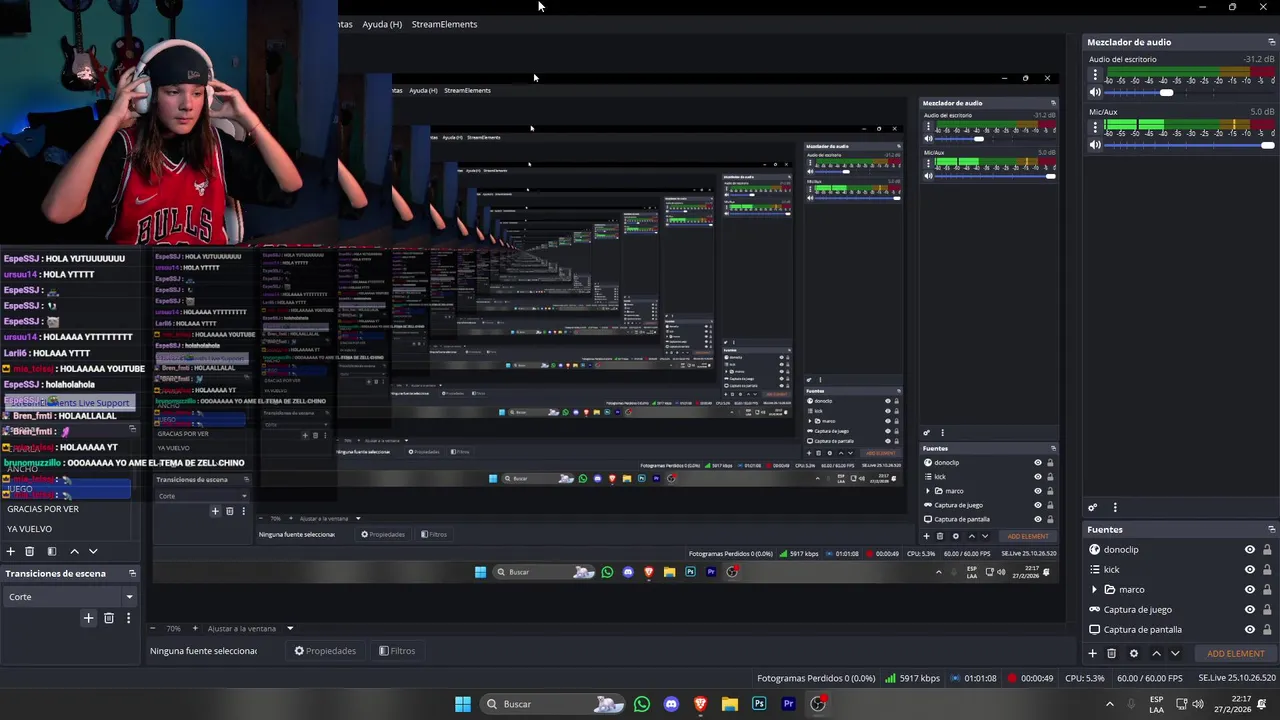Image resolution: width=1280 pixels, height=720 pixels.
Task: Open the main Ajustar a la ventana dropdown arrow
Action: tap(290, 629)
